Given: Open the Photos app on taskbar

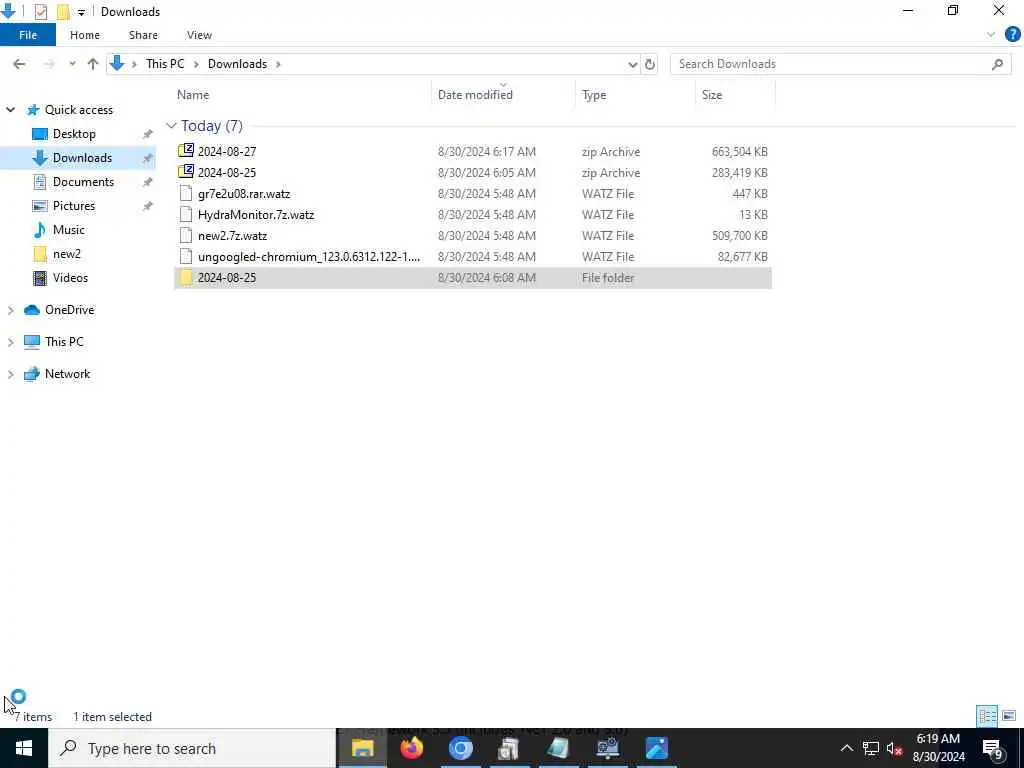Looking at the screenshot, I should coord(656,748).
